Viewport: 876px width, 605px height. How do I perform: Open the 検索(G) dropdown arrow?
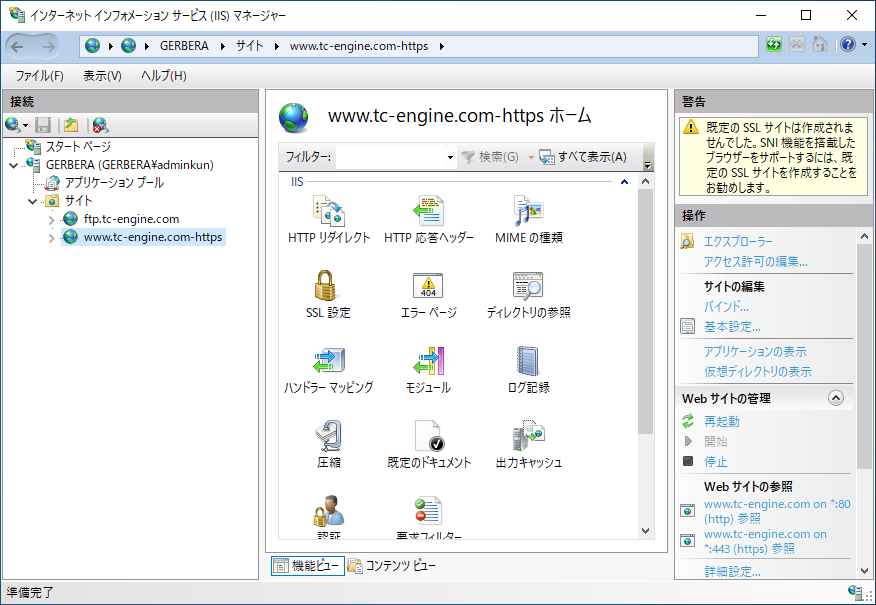(531, 158)
